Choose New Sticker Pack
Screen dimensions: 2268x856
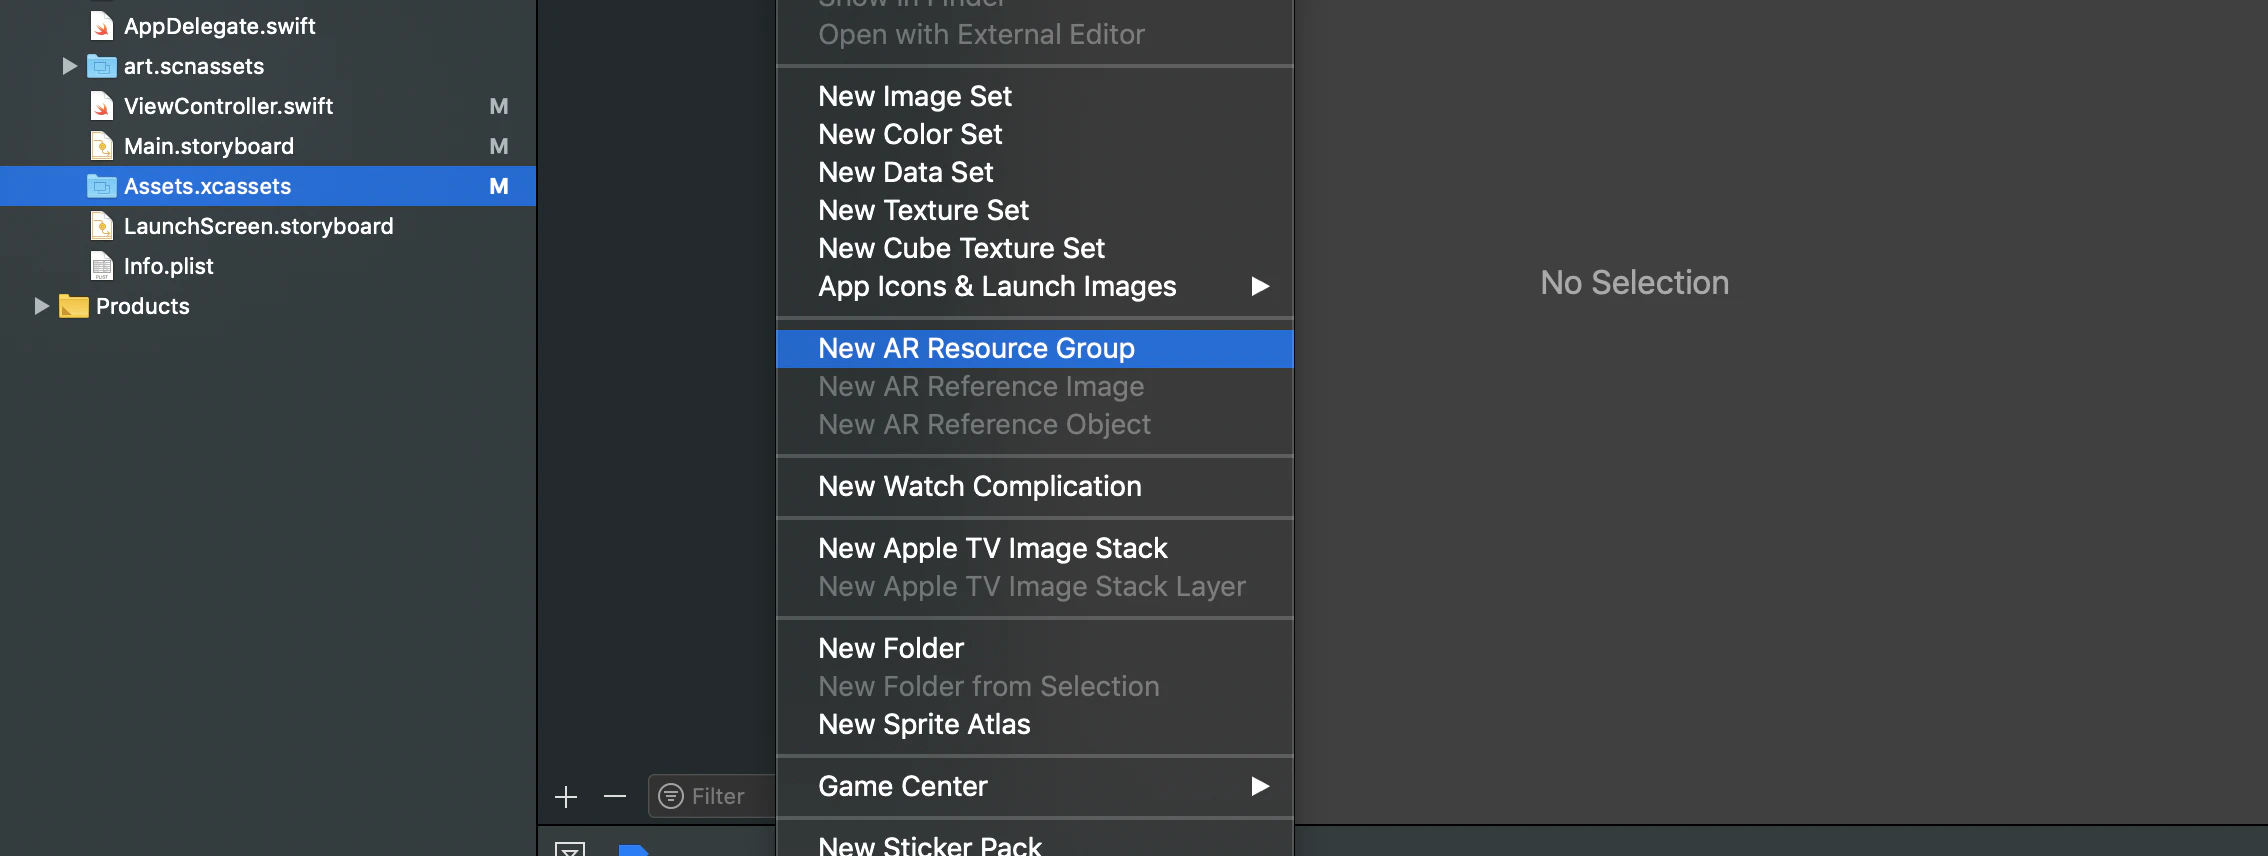(1034, 844)
